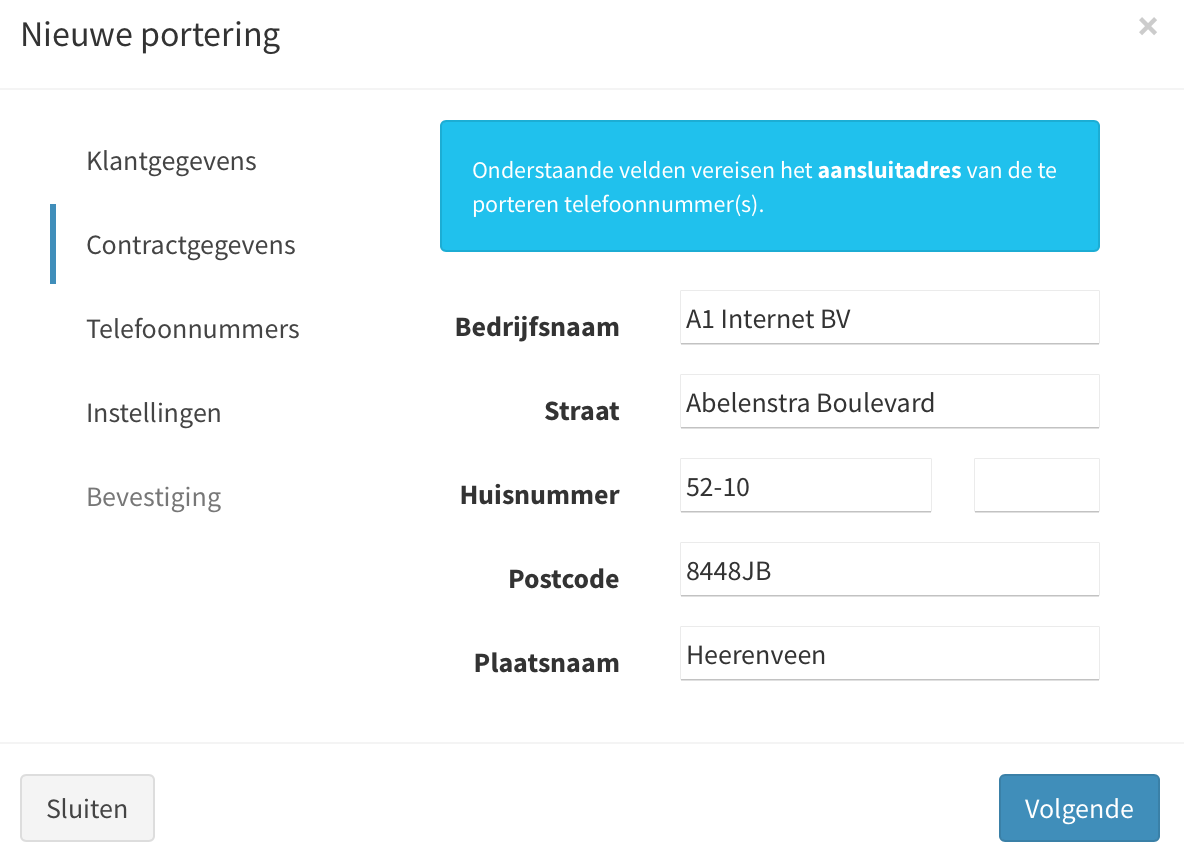The height and width of the screenshot is (862, 1184).
Task: Click the Volgende button
Action: click(x=1079, y=808)
